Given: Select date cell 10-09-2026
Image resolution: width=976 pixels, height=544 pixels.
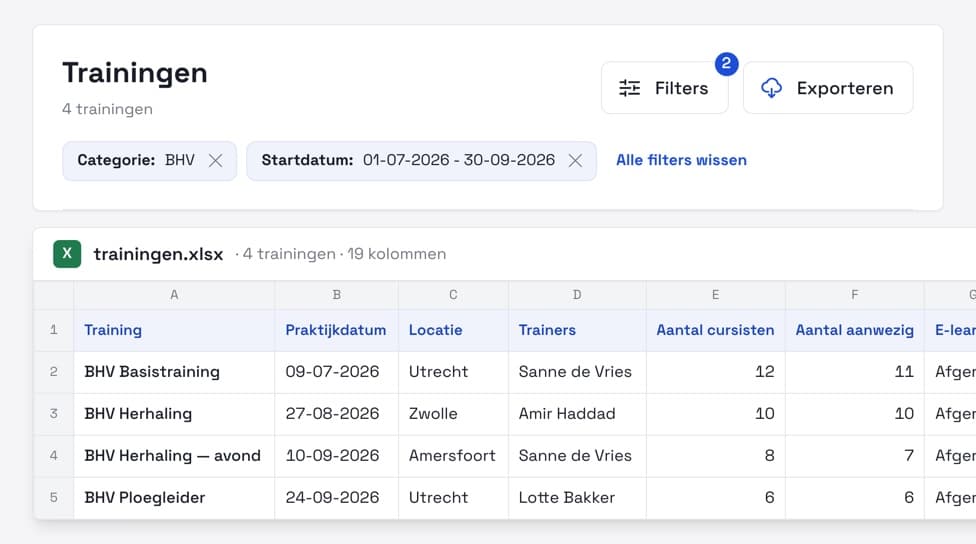Looking at the screenshot, I should pyautogui.click(x=336, y=456).
